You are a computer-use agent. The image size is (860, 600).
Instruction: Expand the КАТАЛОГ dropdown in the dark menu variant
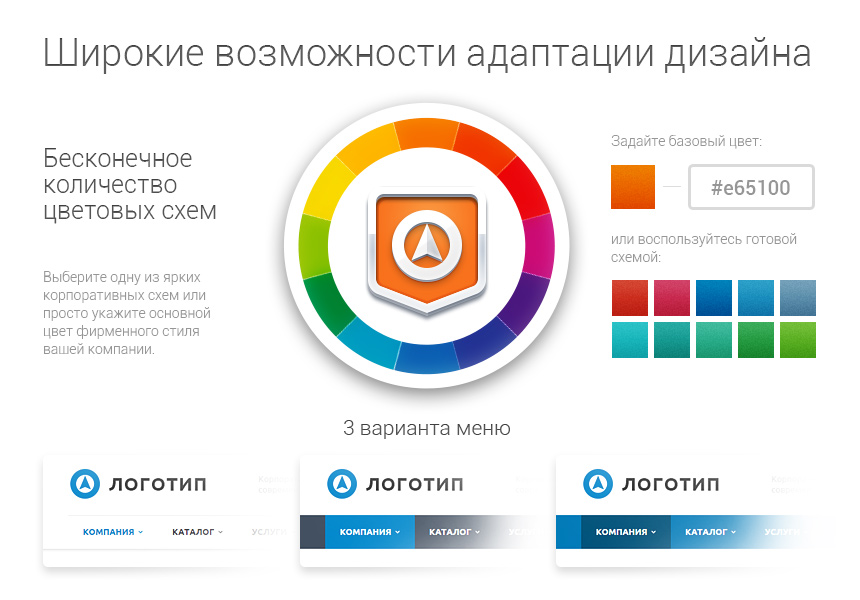tap(452, 531)
